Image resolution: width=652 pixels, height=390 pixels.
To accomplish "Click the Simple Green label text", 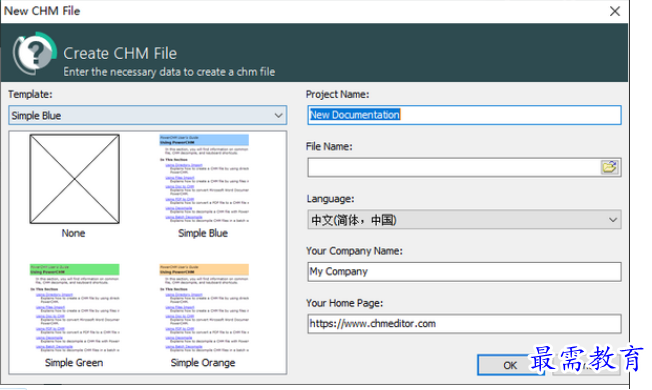I will [74, 363].
